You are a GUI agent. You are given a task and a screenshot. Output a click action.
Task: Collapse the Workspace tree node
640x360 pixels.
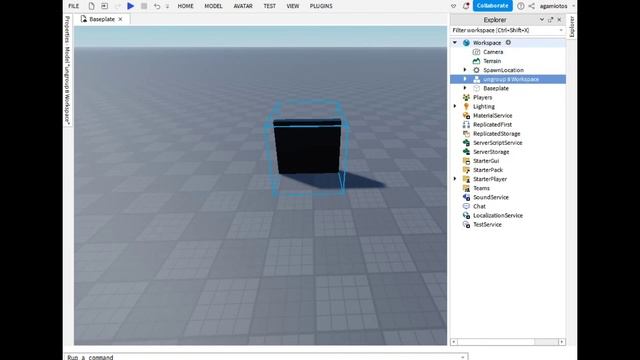tap(455, 42)
